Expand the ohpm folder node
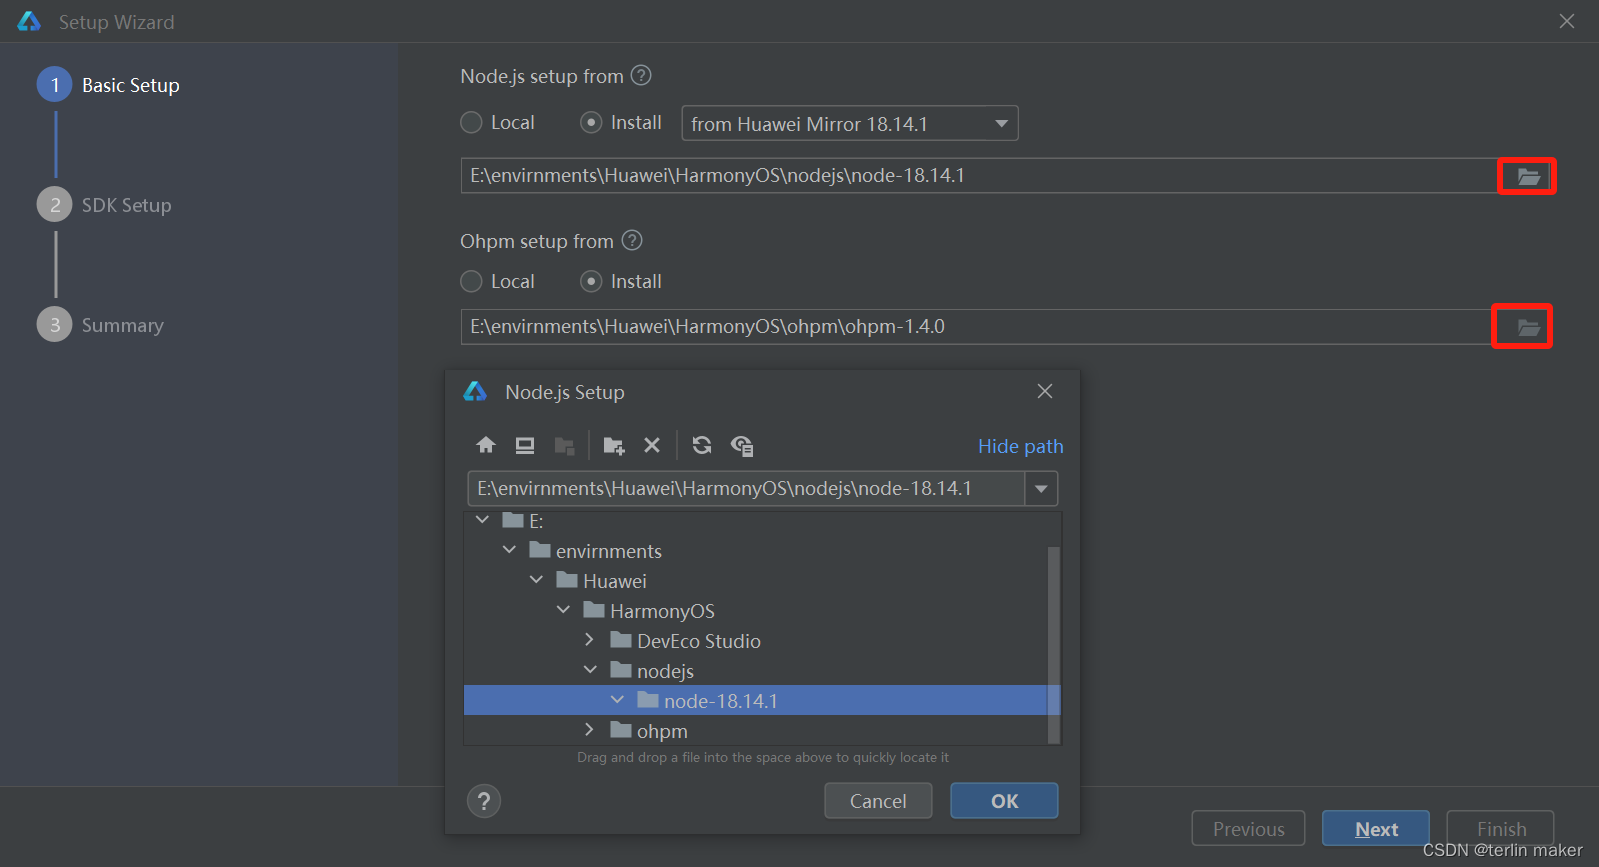The image size is (1599, 867). coord(590,730)
